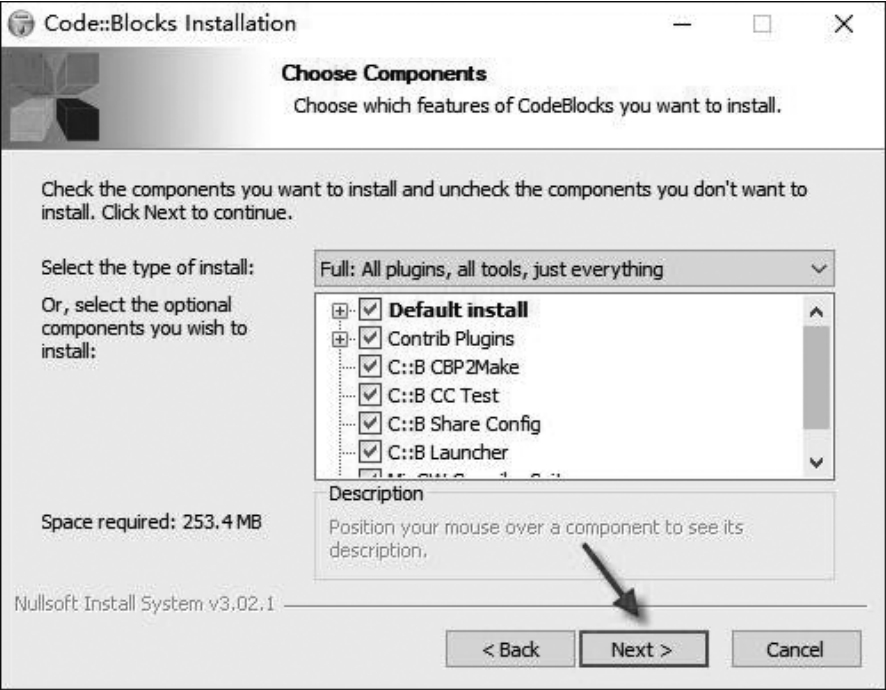The image size is (886, 690).
Task: Select the Default install tree label
Action: point(457,311)
